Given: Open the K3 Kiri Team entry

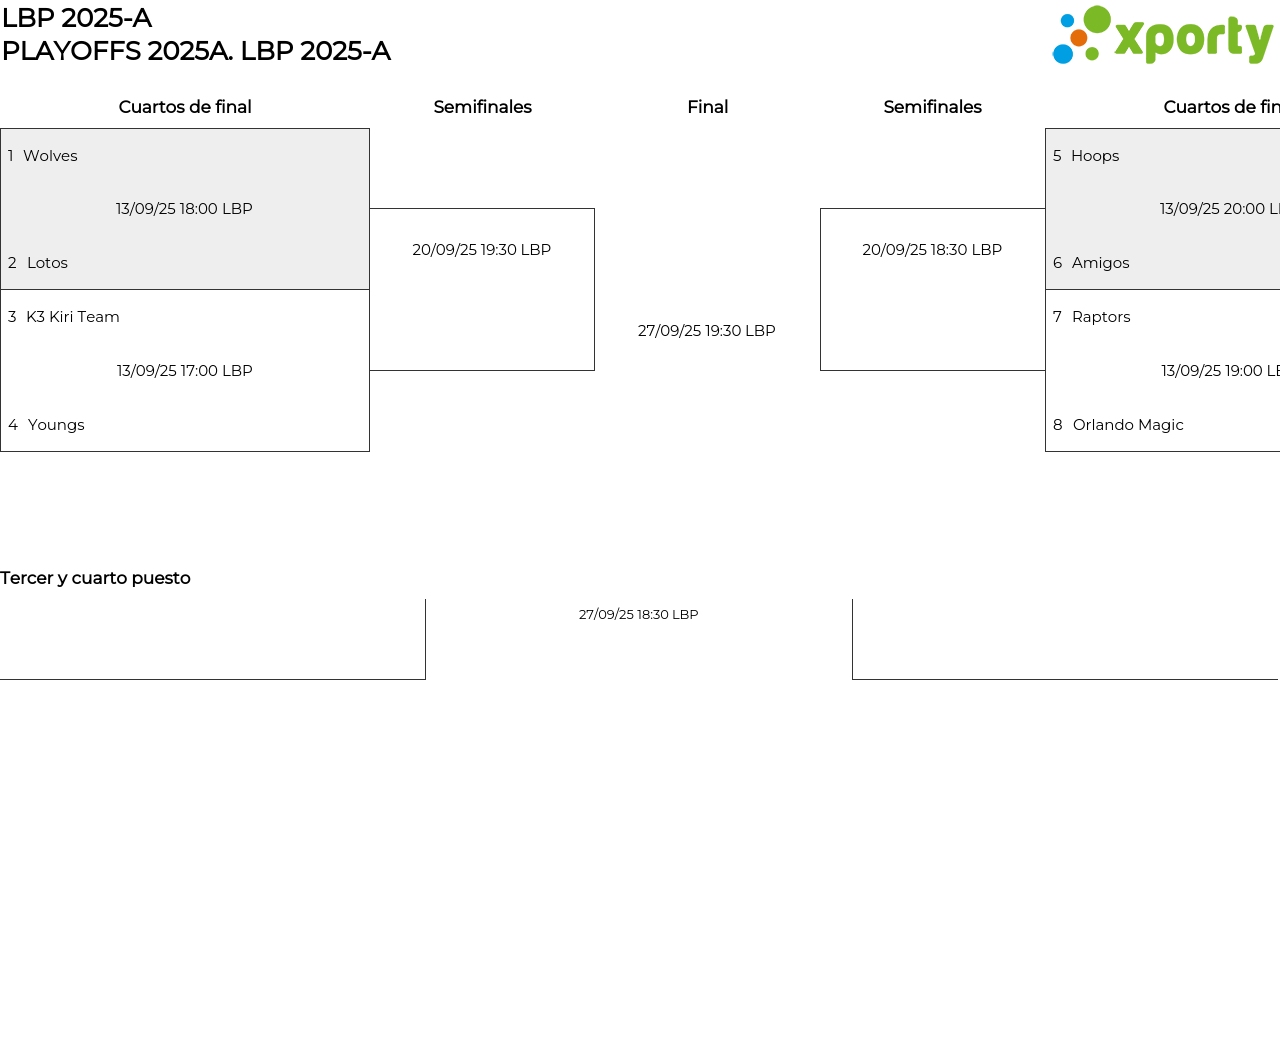Looking at the screenshot, I should (x=72, y=317).
